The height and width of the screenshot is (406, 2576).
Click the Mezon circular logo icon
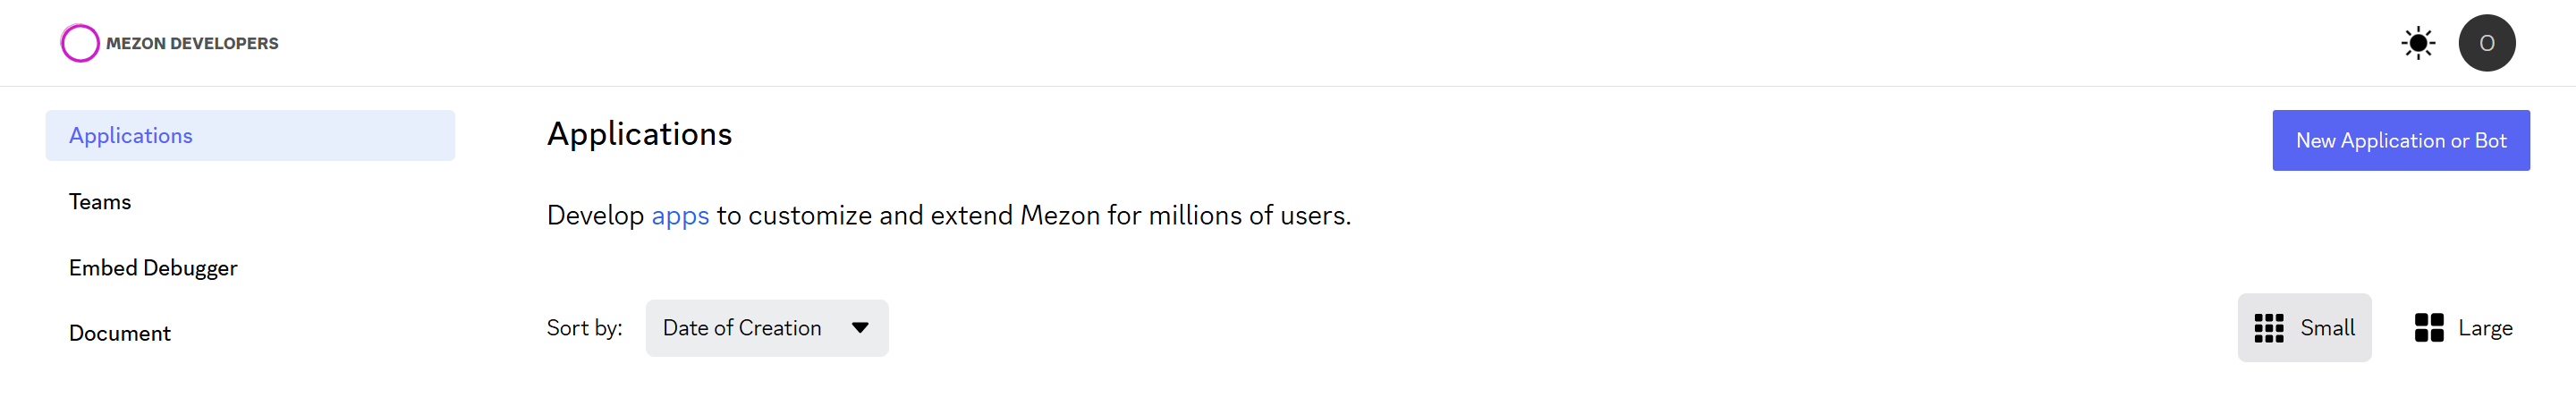click(80, 43)
